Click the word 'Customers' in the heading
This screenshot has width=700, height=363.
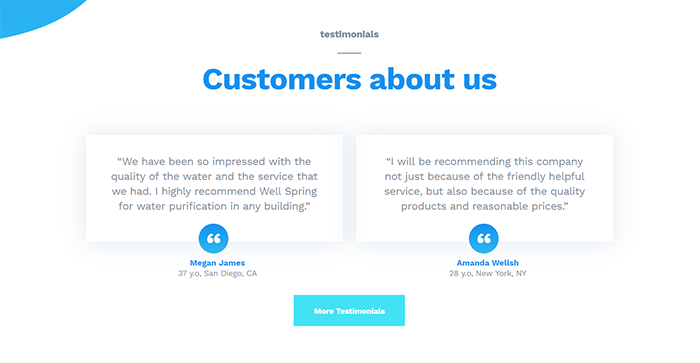(x=282, y=79)
